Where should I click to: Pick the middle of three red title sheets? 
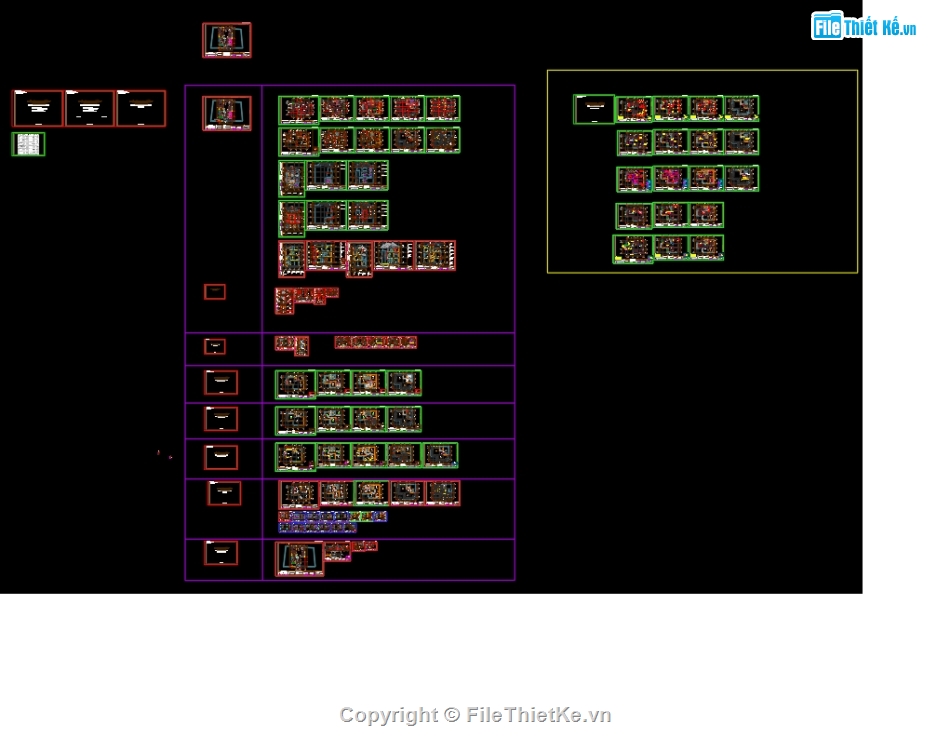[90, 108]
